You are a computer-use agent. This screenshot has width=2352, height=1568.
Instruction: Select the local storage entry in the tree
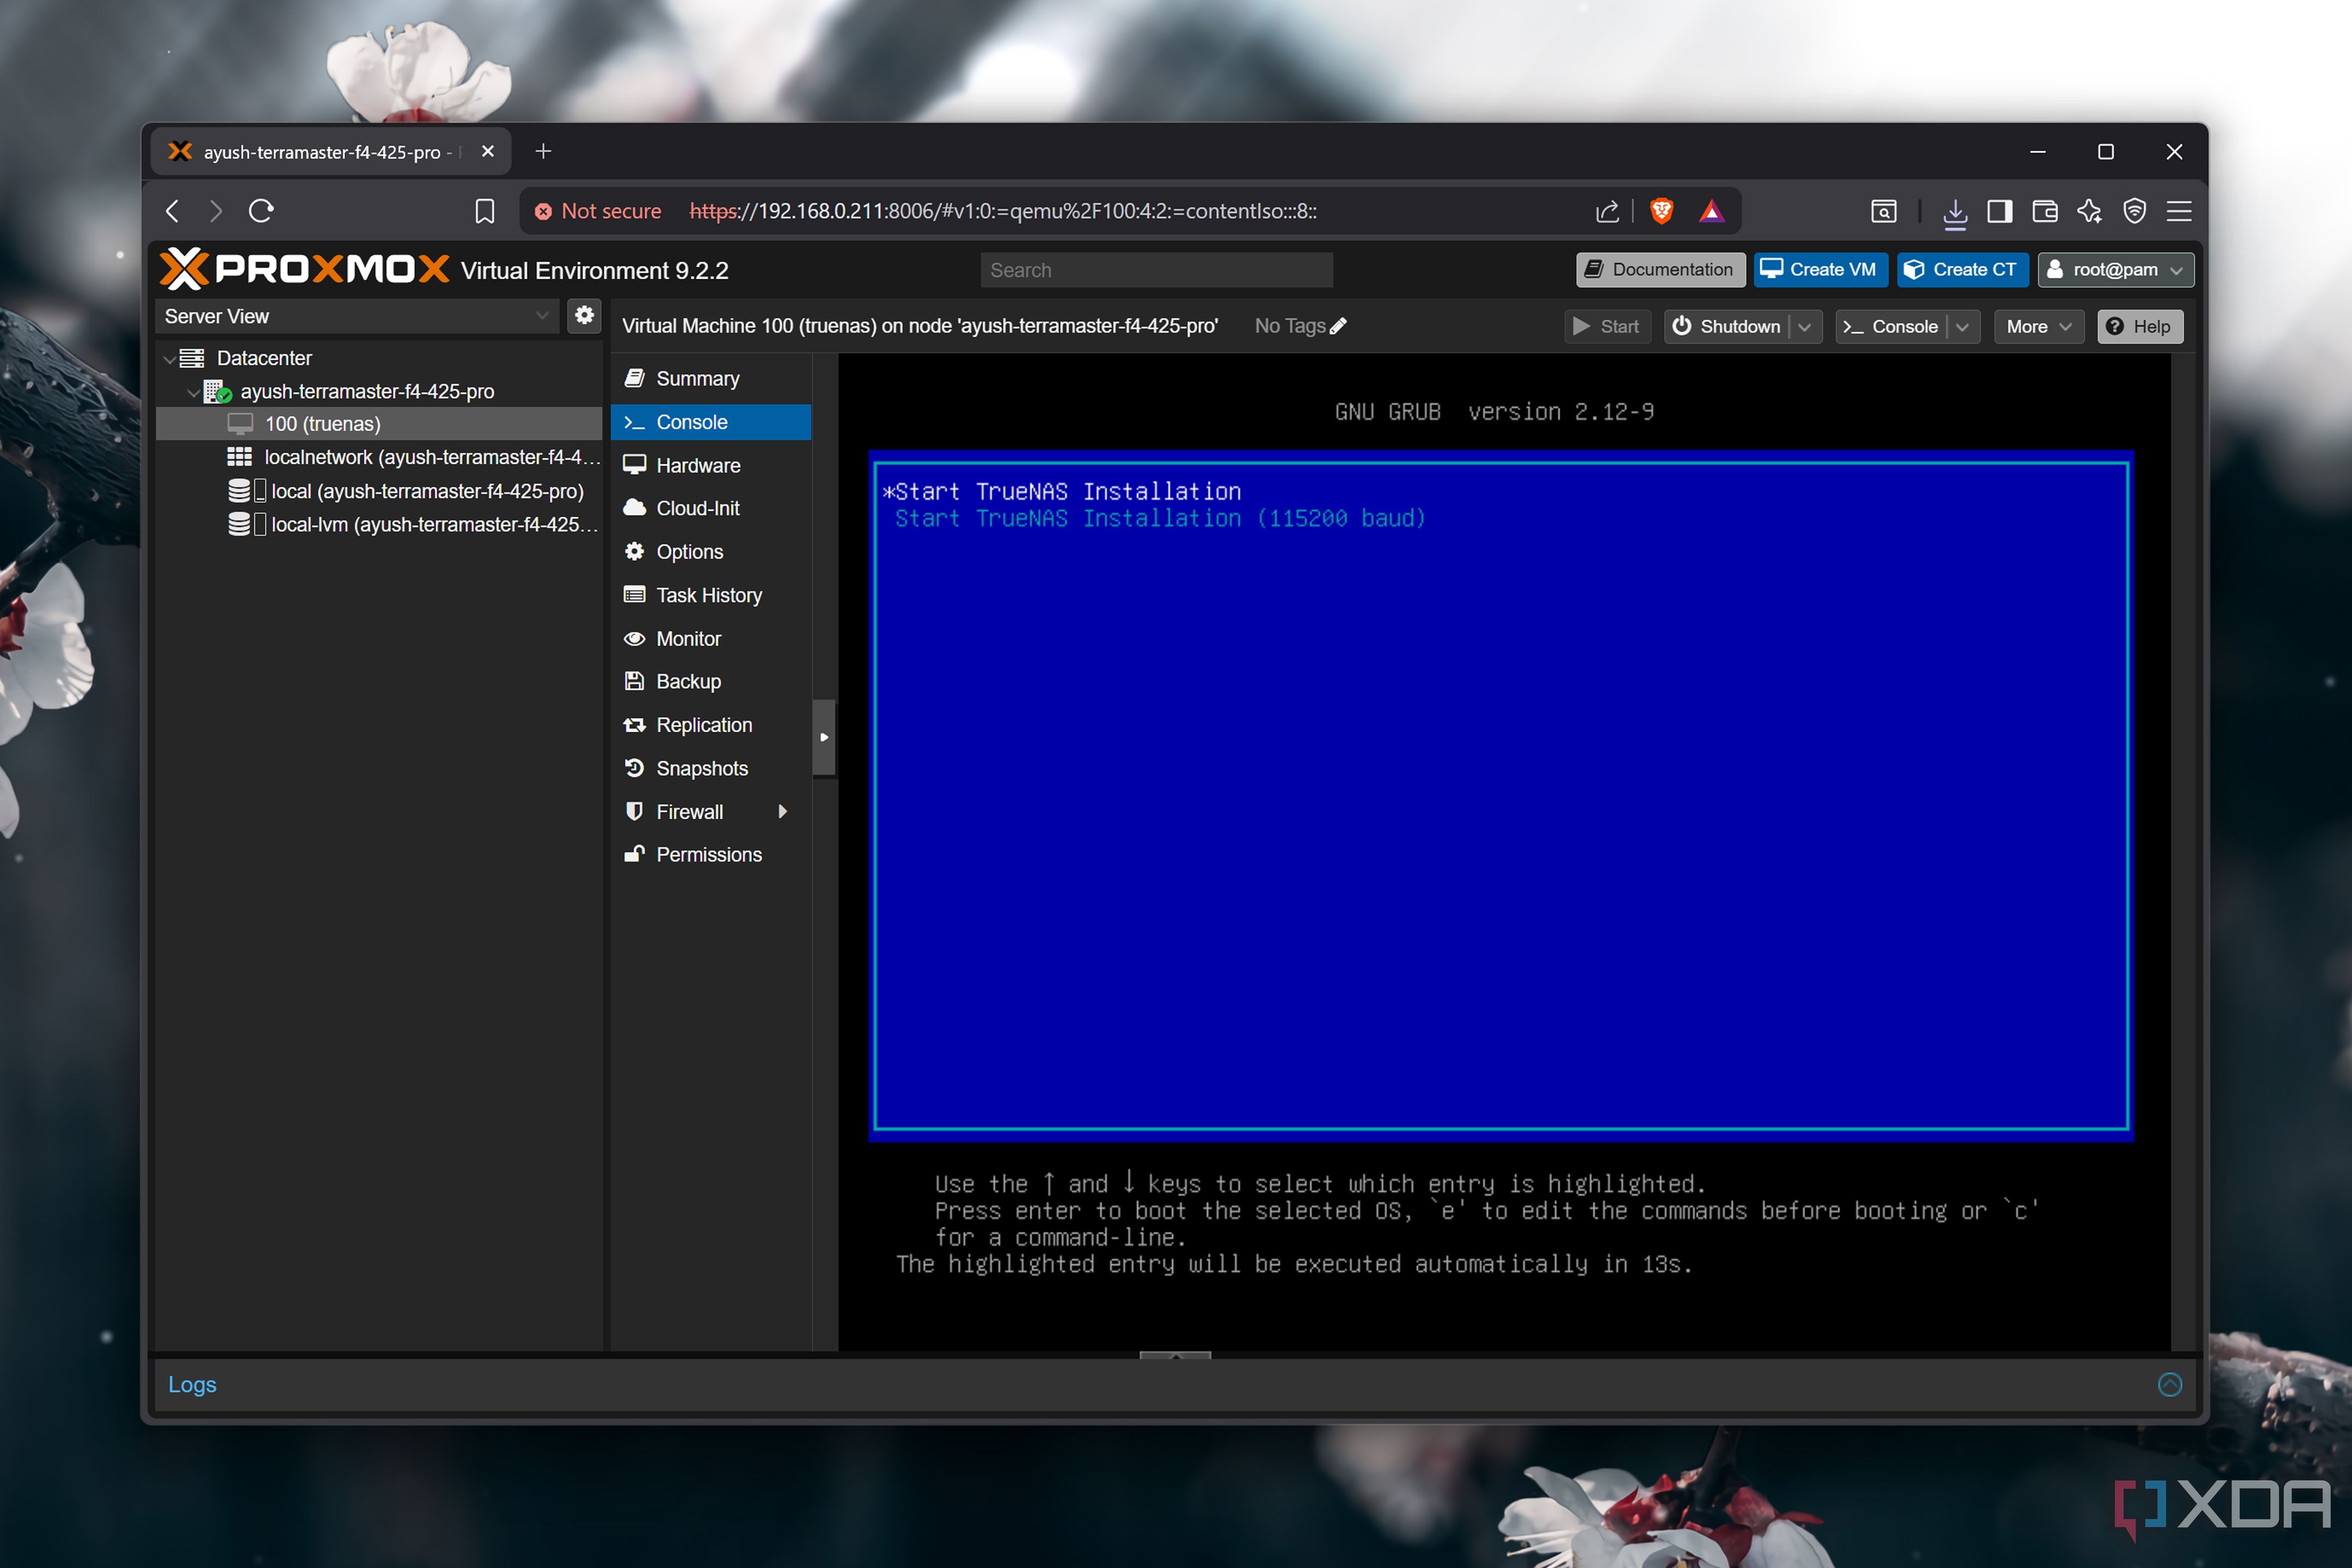point(427,491)
